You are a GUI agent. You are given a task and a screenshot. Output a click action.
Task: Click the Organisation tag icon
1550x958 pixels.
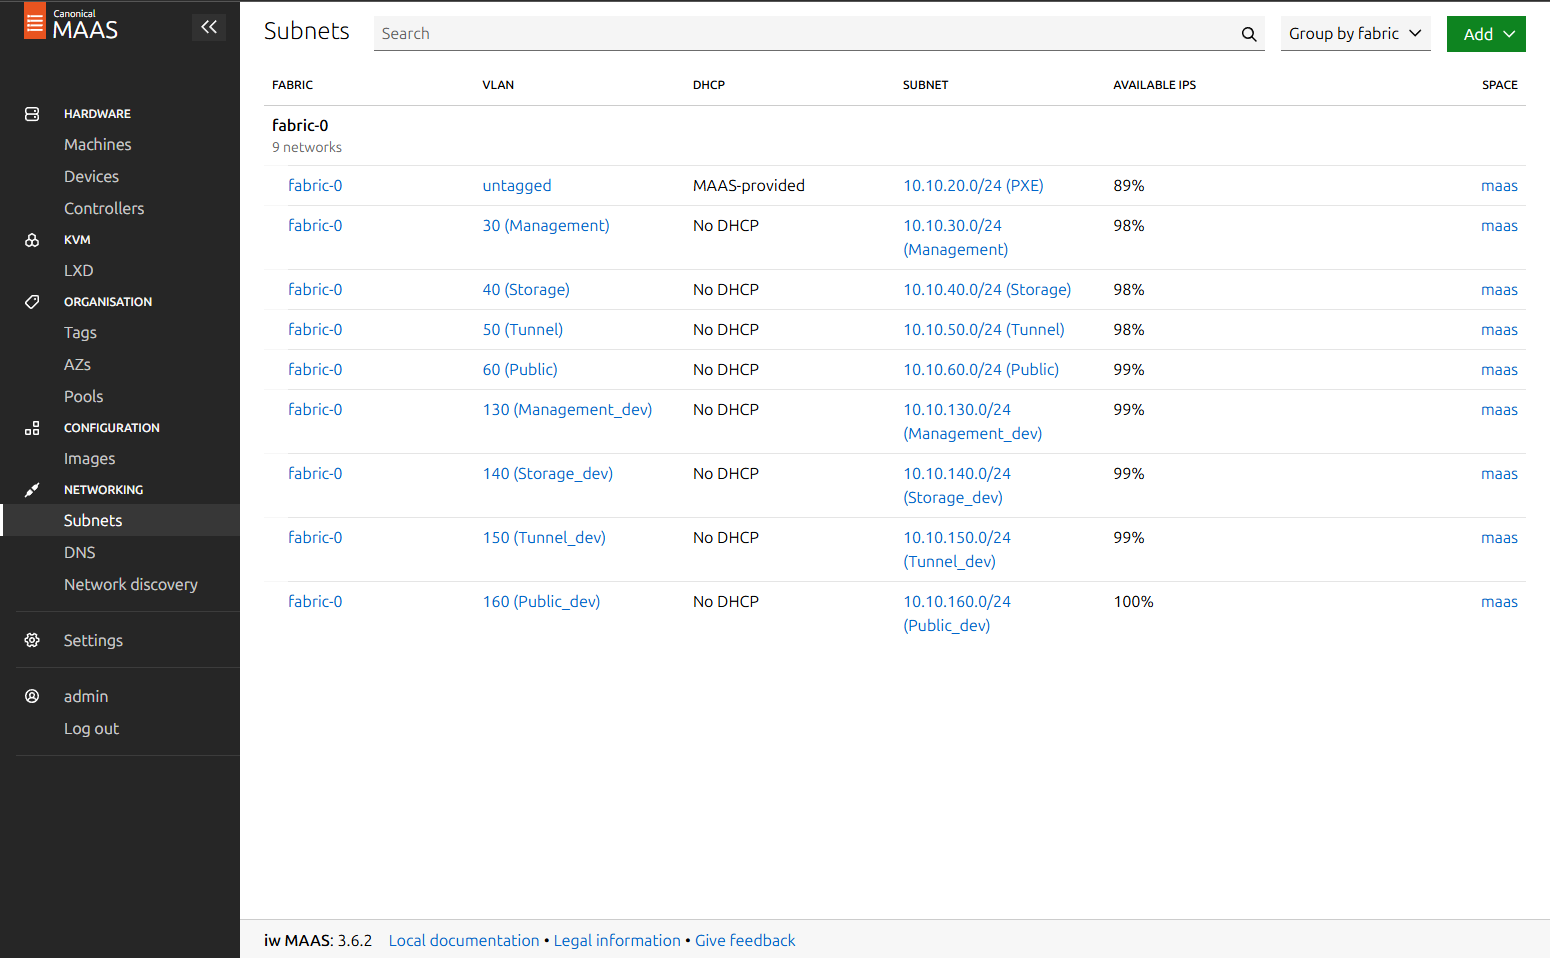point(32,301)
